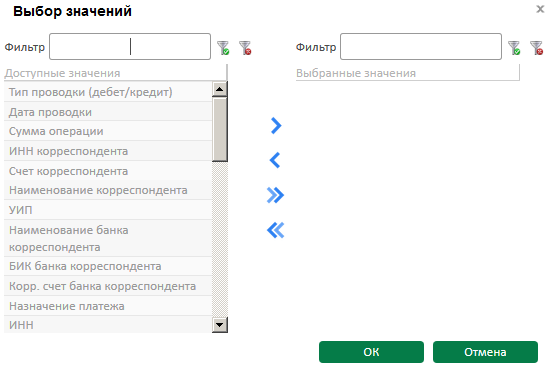Viewport: 550px width, 372px height.
Task: Move item back with single left arrow
Action: [275, 160]
